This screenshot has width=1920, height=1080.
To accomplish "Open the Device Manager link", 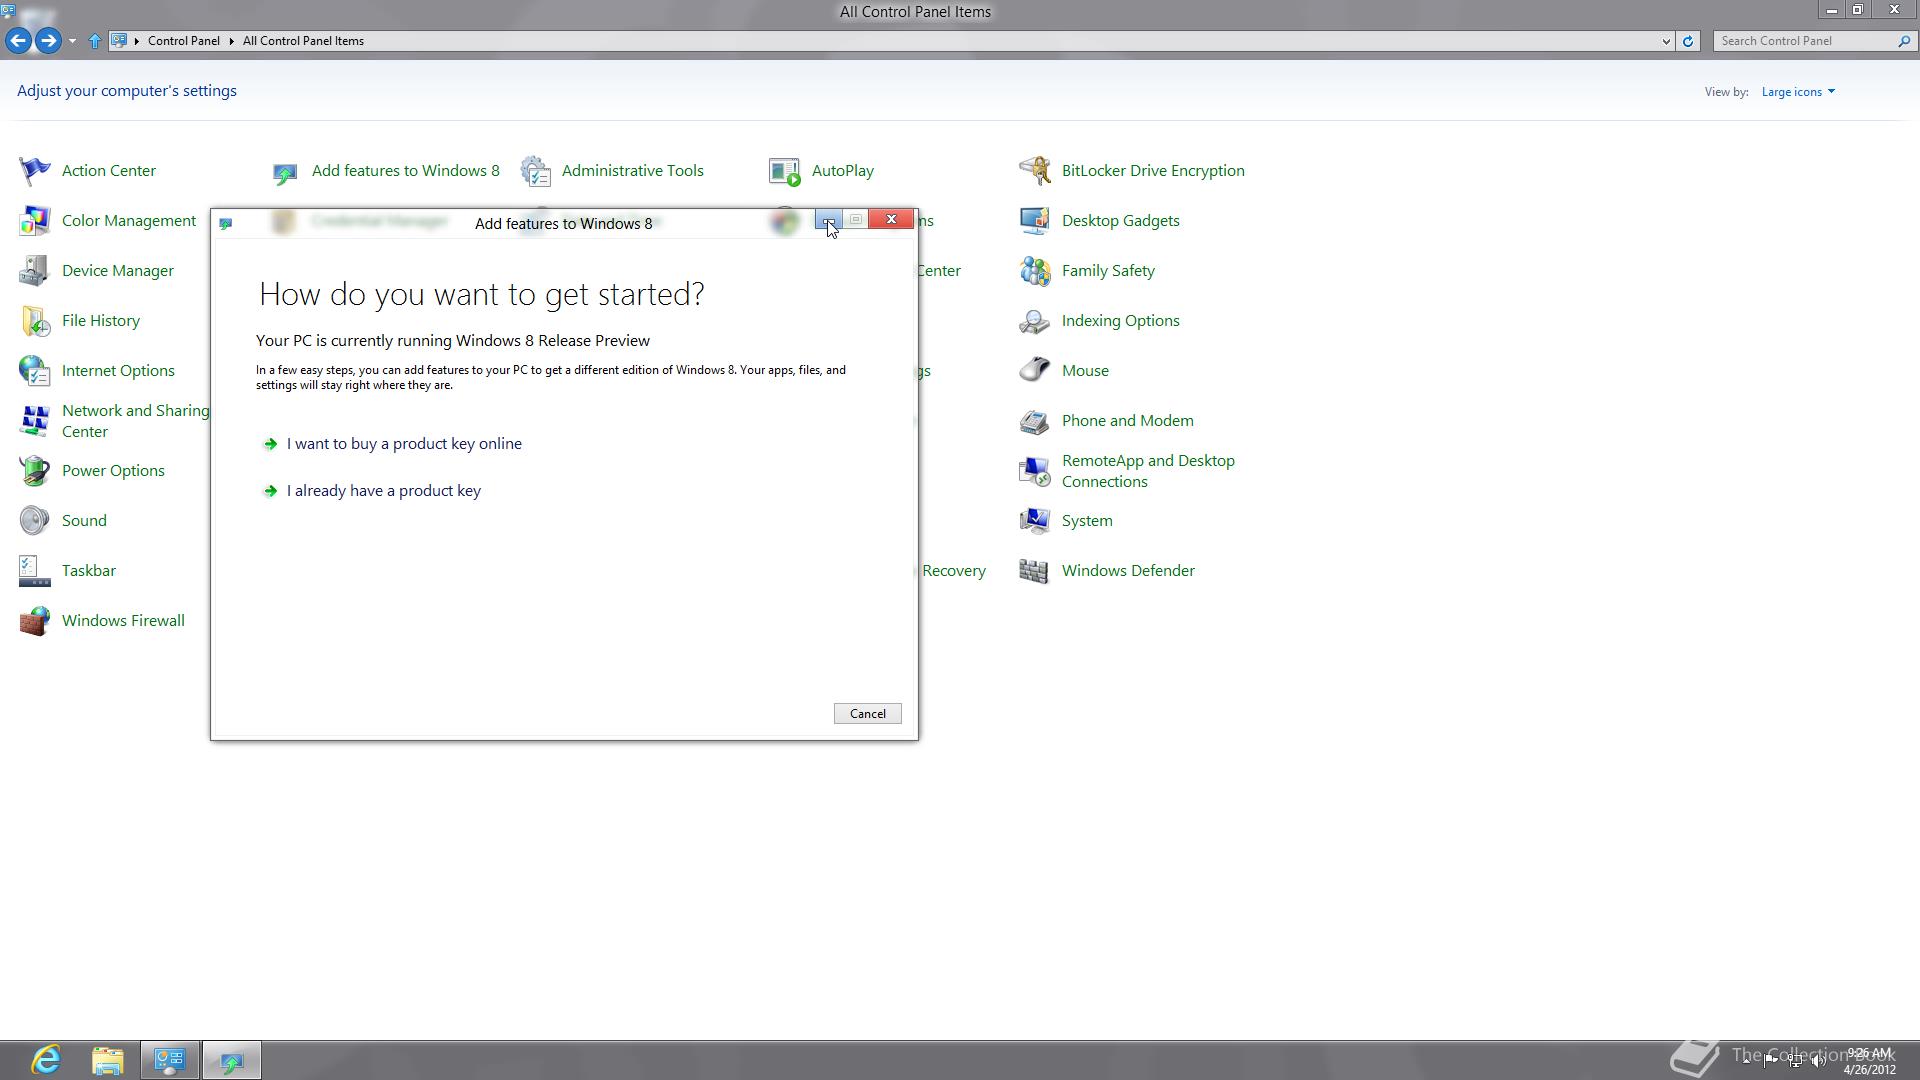I will point(118,271).
